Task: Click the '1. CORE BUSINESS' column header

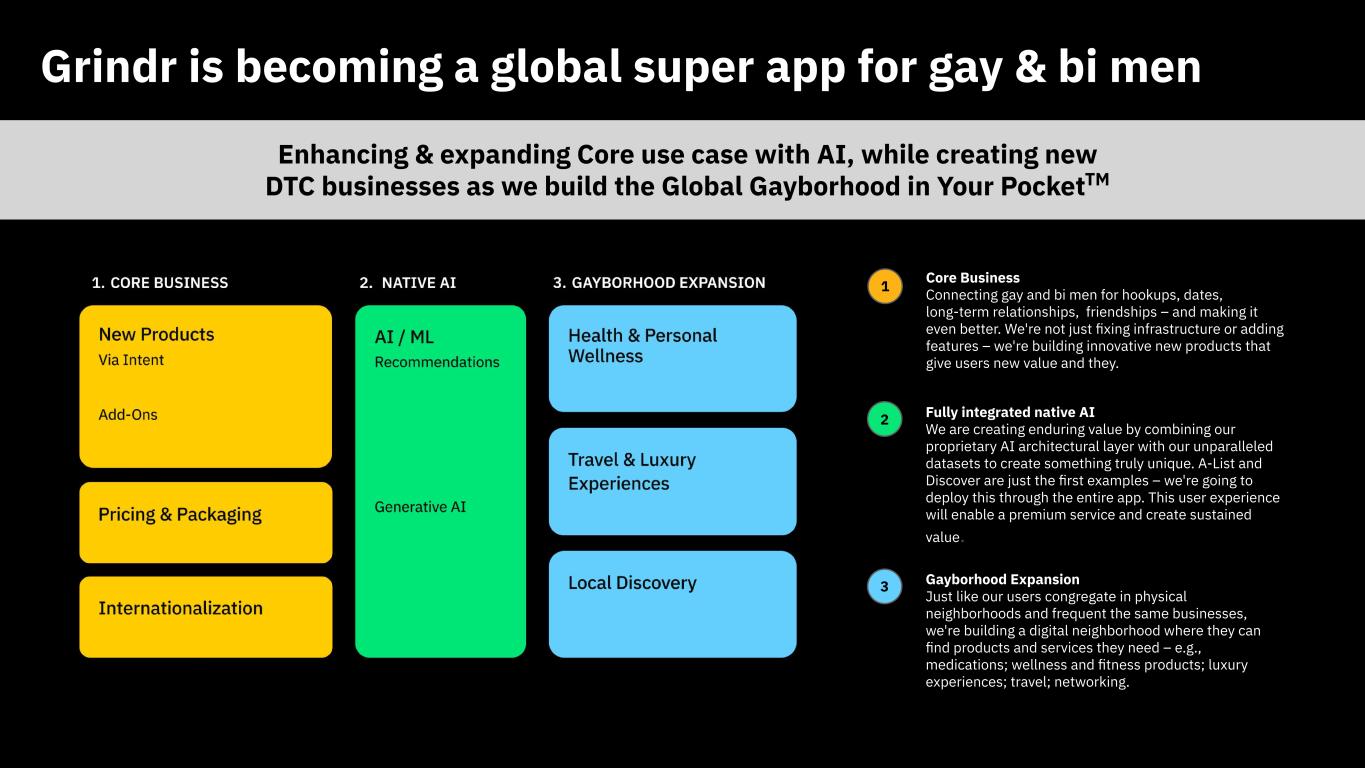Action: click(x=160, y=283)
